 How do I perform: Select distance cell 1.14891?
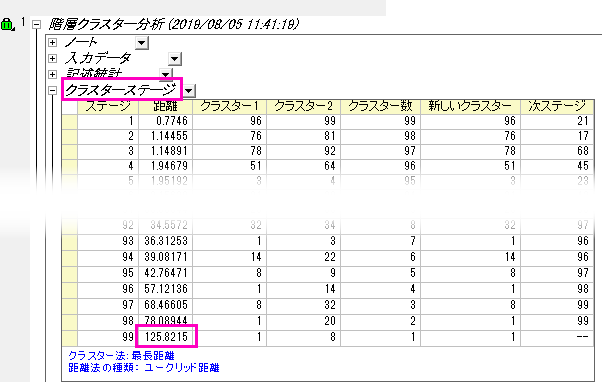pyautogui.click(x=165, y=151)
